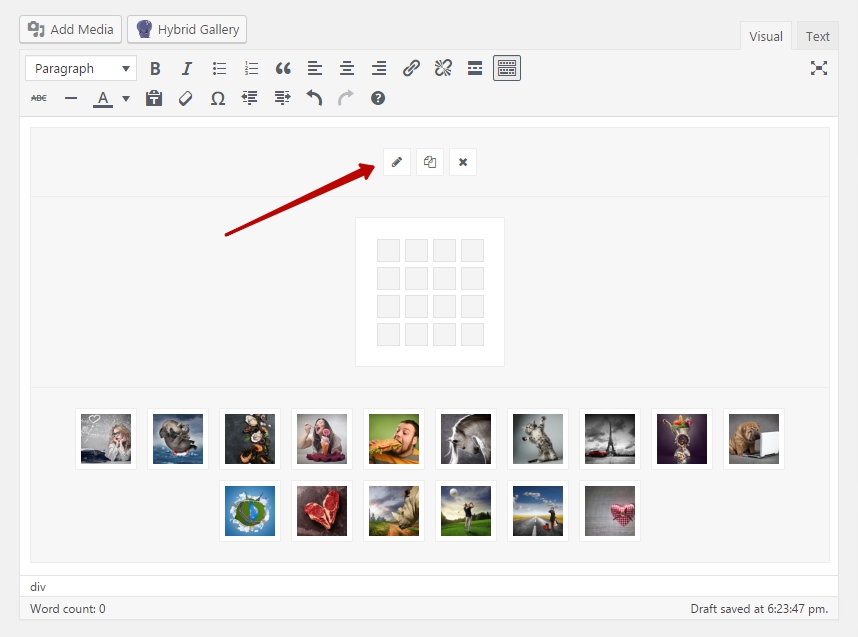Insert a horizontal line
Screen dimensions: 858x637
[x=71, y=99]
